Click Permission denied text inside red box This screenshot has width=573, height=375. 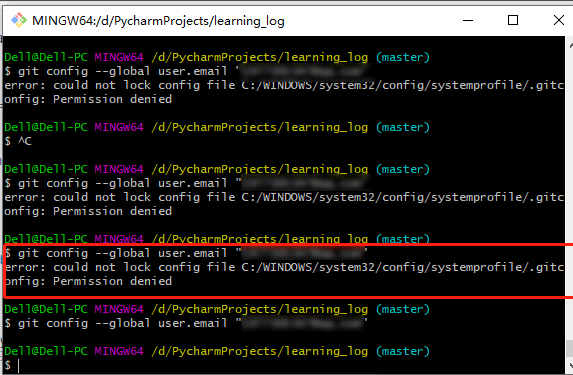113,281
